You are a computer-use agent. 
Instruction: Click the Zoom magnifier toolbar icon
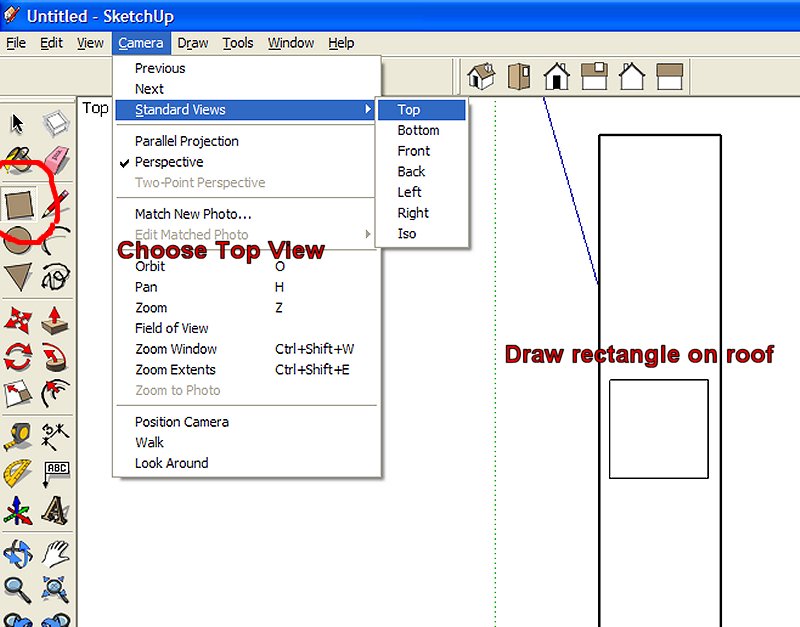18,590
